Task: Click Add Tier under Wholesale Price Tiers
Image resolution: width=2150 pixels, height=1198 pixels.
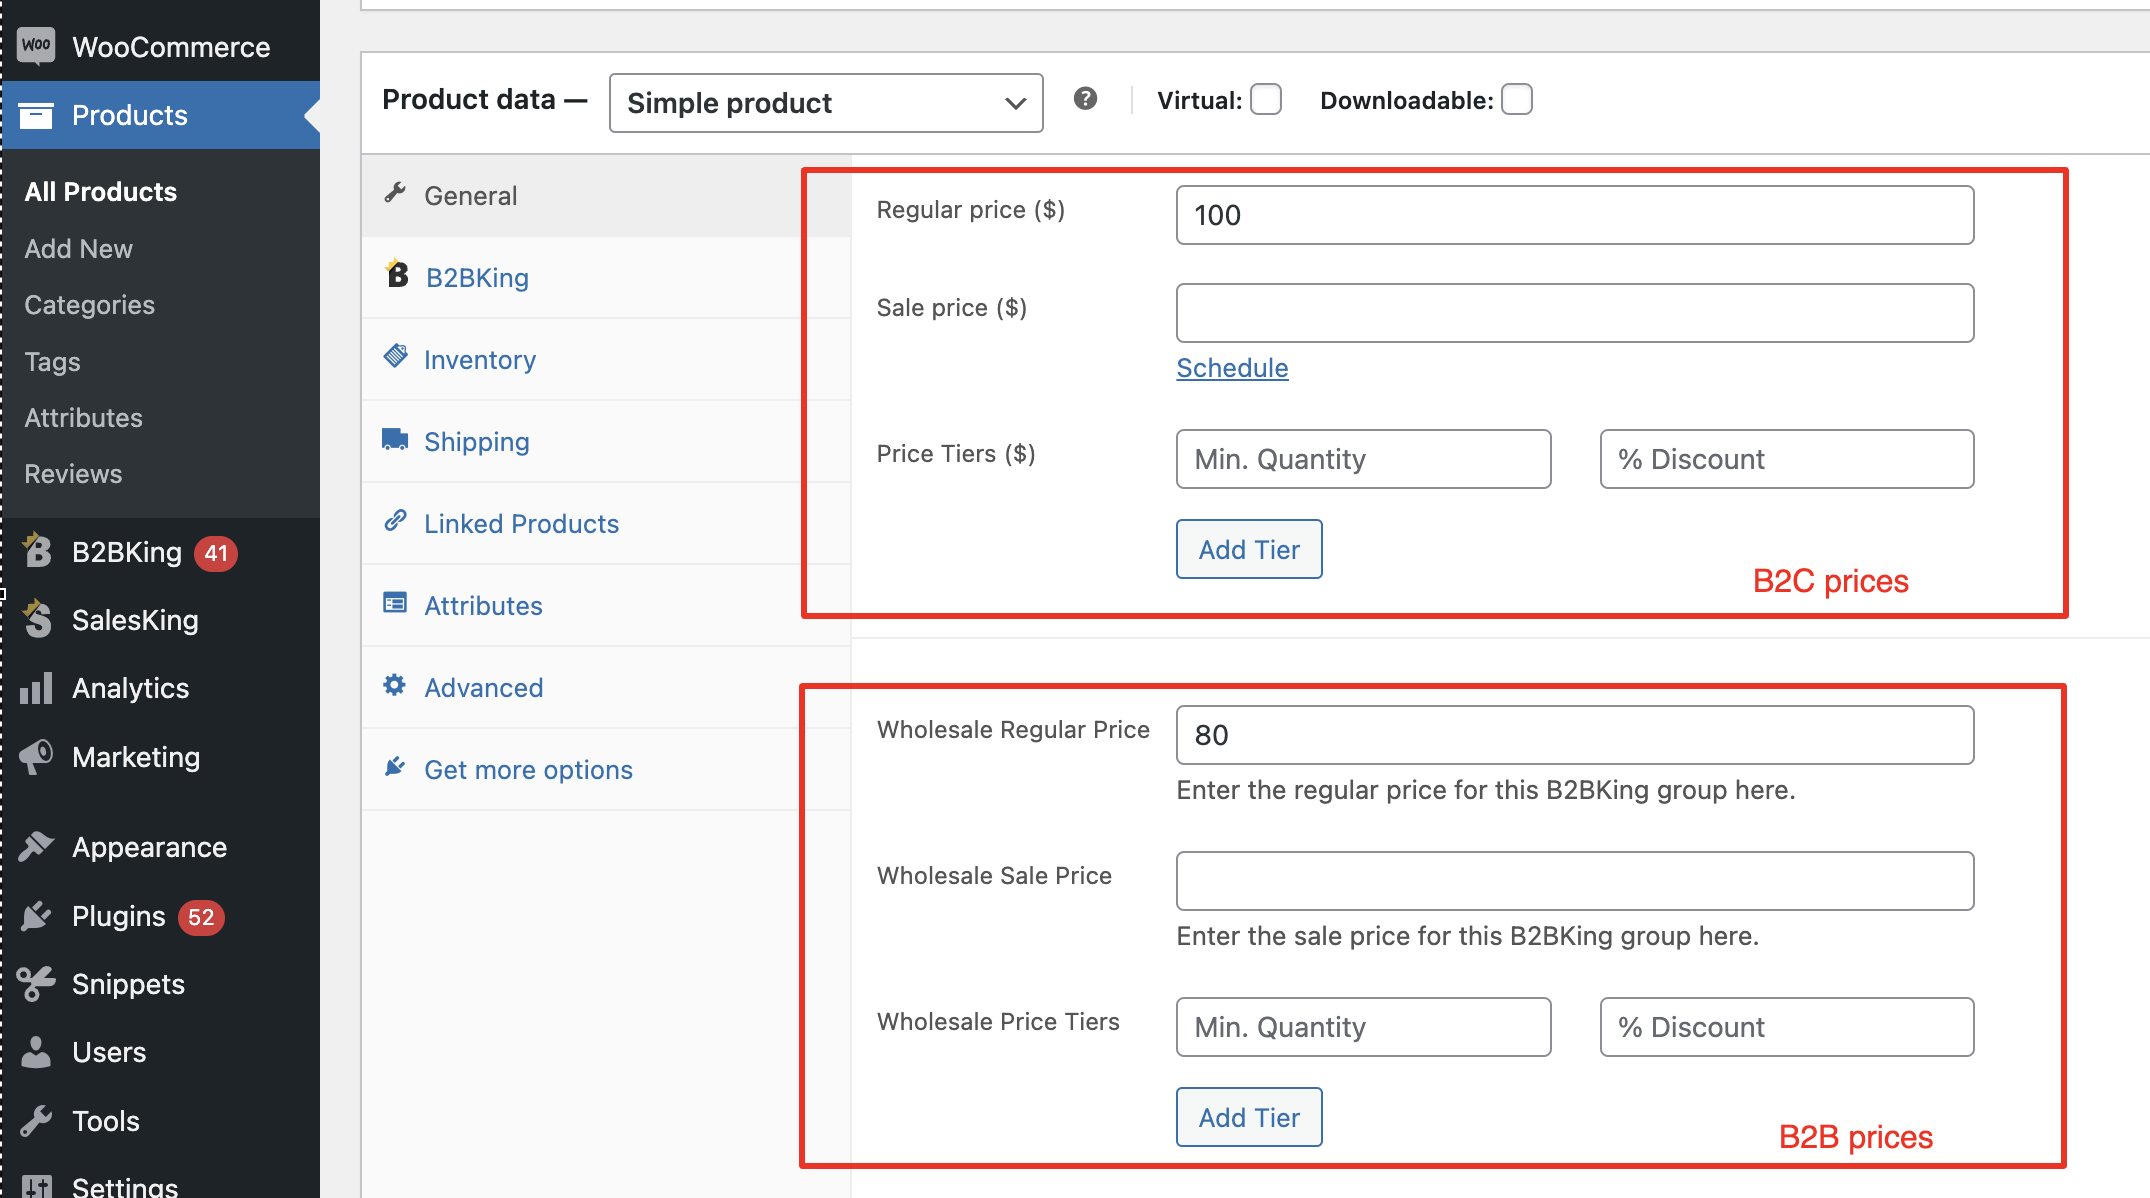Action: coord(1249,1117)
